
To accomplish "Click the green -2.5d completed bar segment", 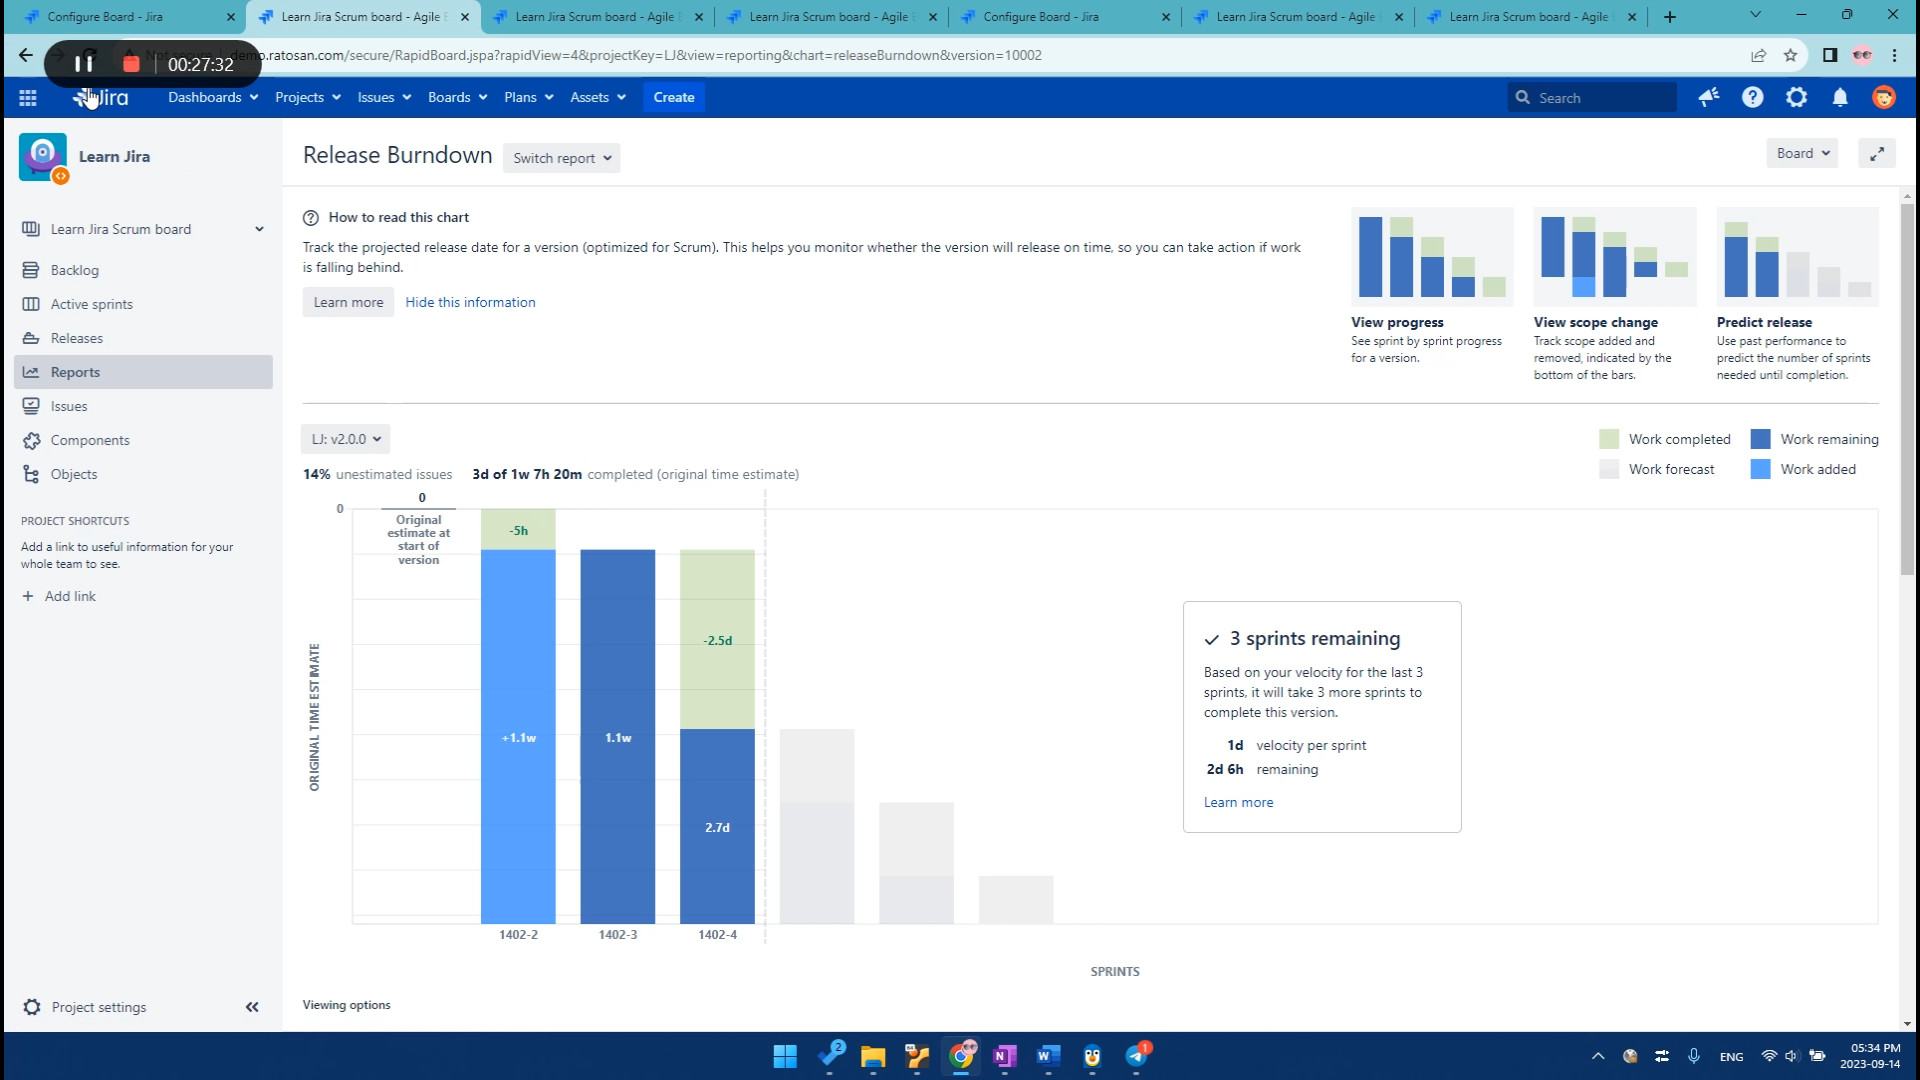I will 717,640.
